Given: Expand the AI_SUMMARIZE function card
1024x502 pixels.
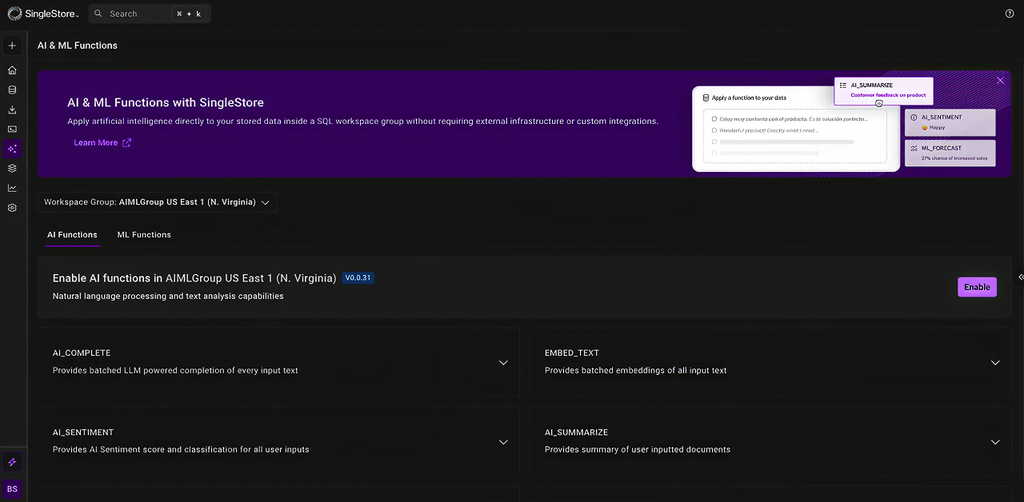Looking at the screenshot, I should (x=995, y=442).
